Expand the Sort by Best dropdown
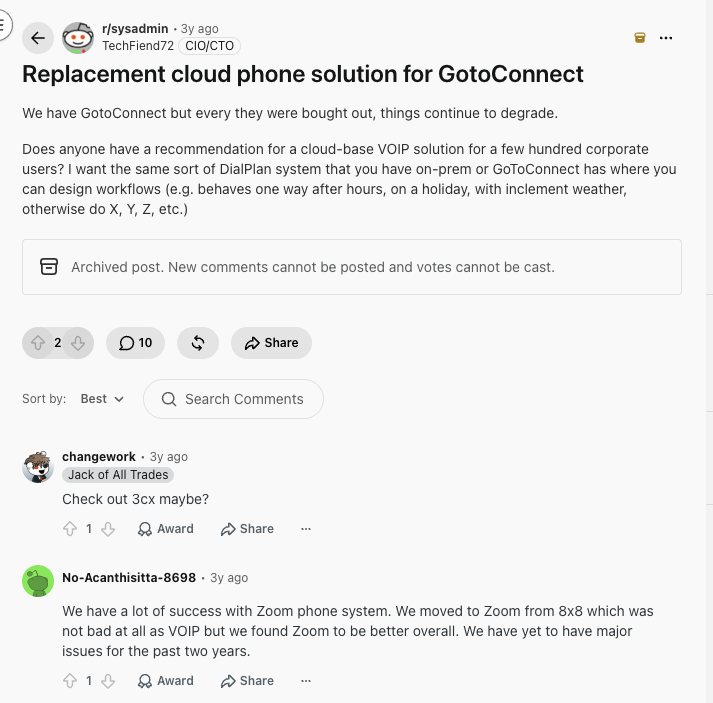Image resolution: width=713 pixels, height=703 pixels. (x=102, y=399)
